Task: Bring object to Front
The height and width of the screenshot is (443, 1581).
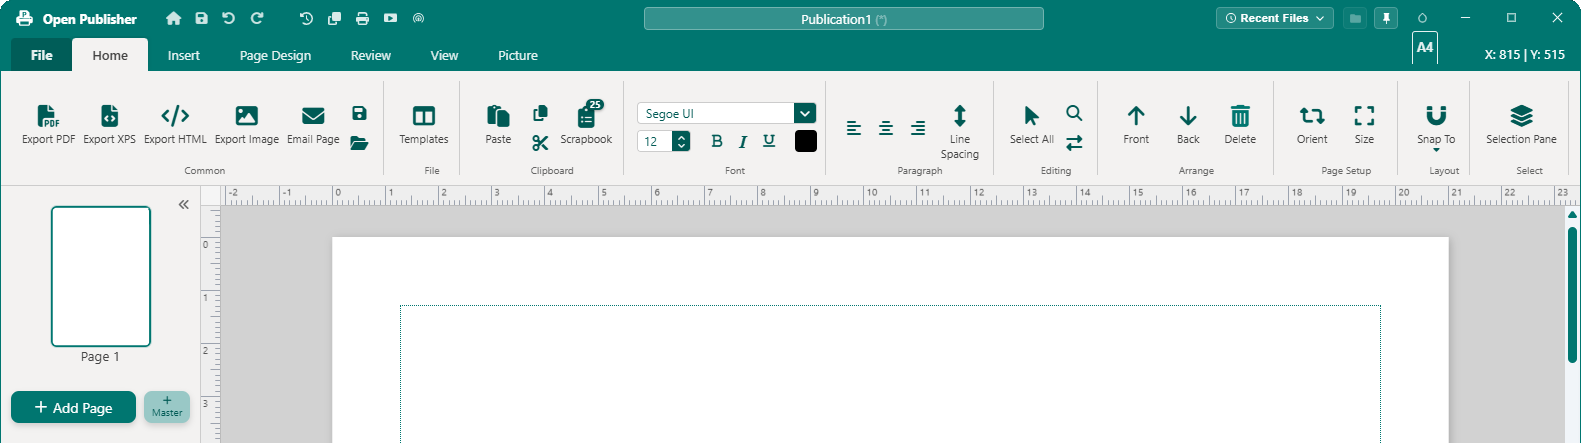Action: pos(1136,124)
